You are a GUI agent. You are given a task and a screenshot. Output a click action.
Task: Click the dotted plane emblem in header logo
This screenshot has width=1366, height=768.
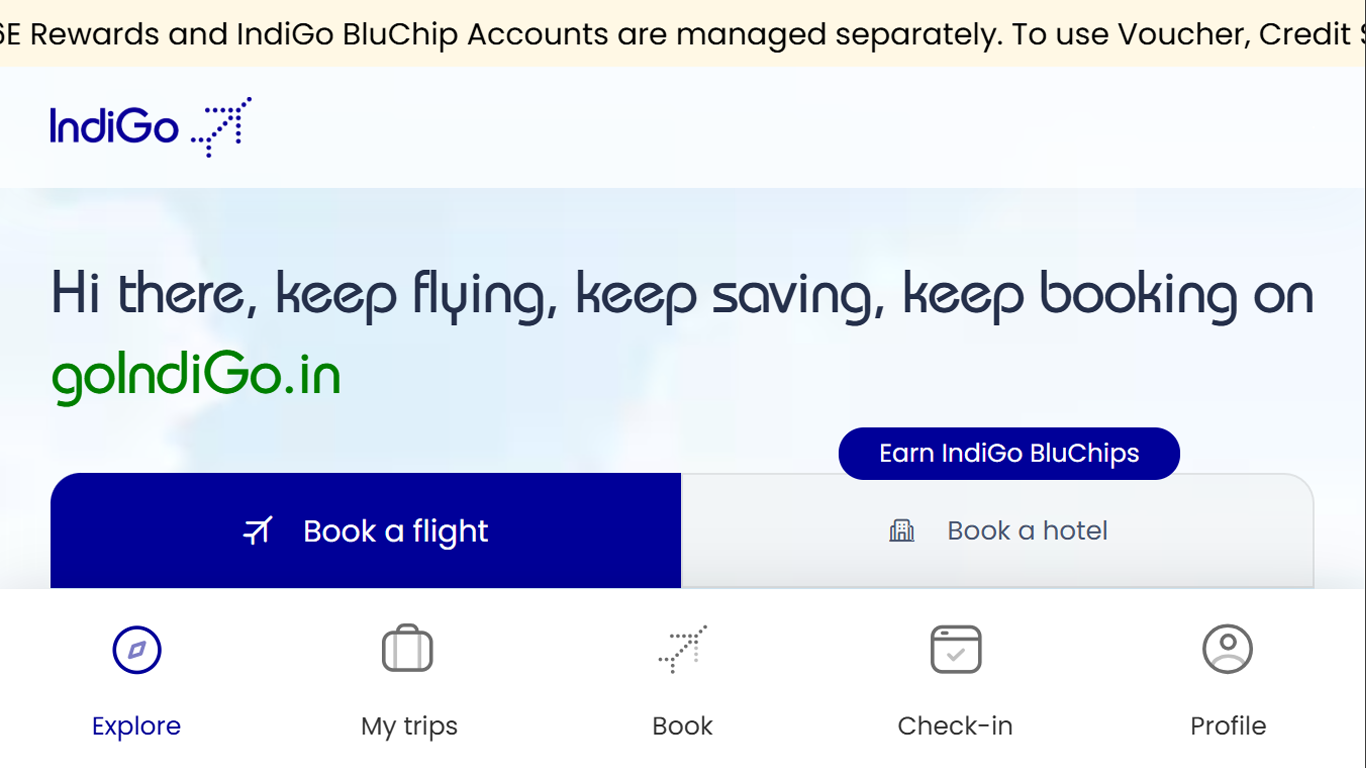point(221,127)
